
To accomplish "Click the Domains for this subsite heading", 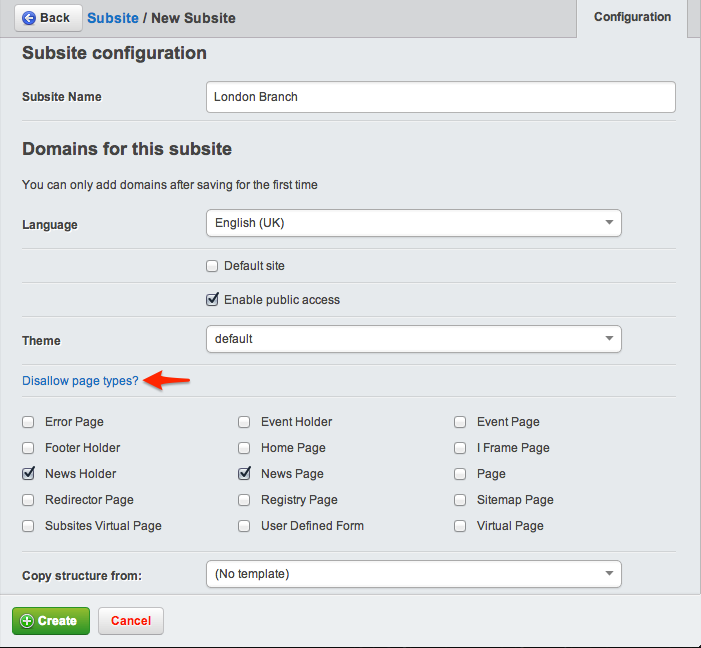I will [x=127, y=148].
